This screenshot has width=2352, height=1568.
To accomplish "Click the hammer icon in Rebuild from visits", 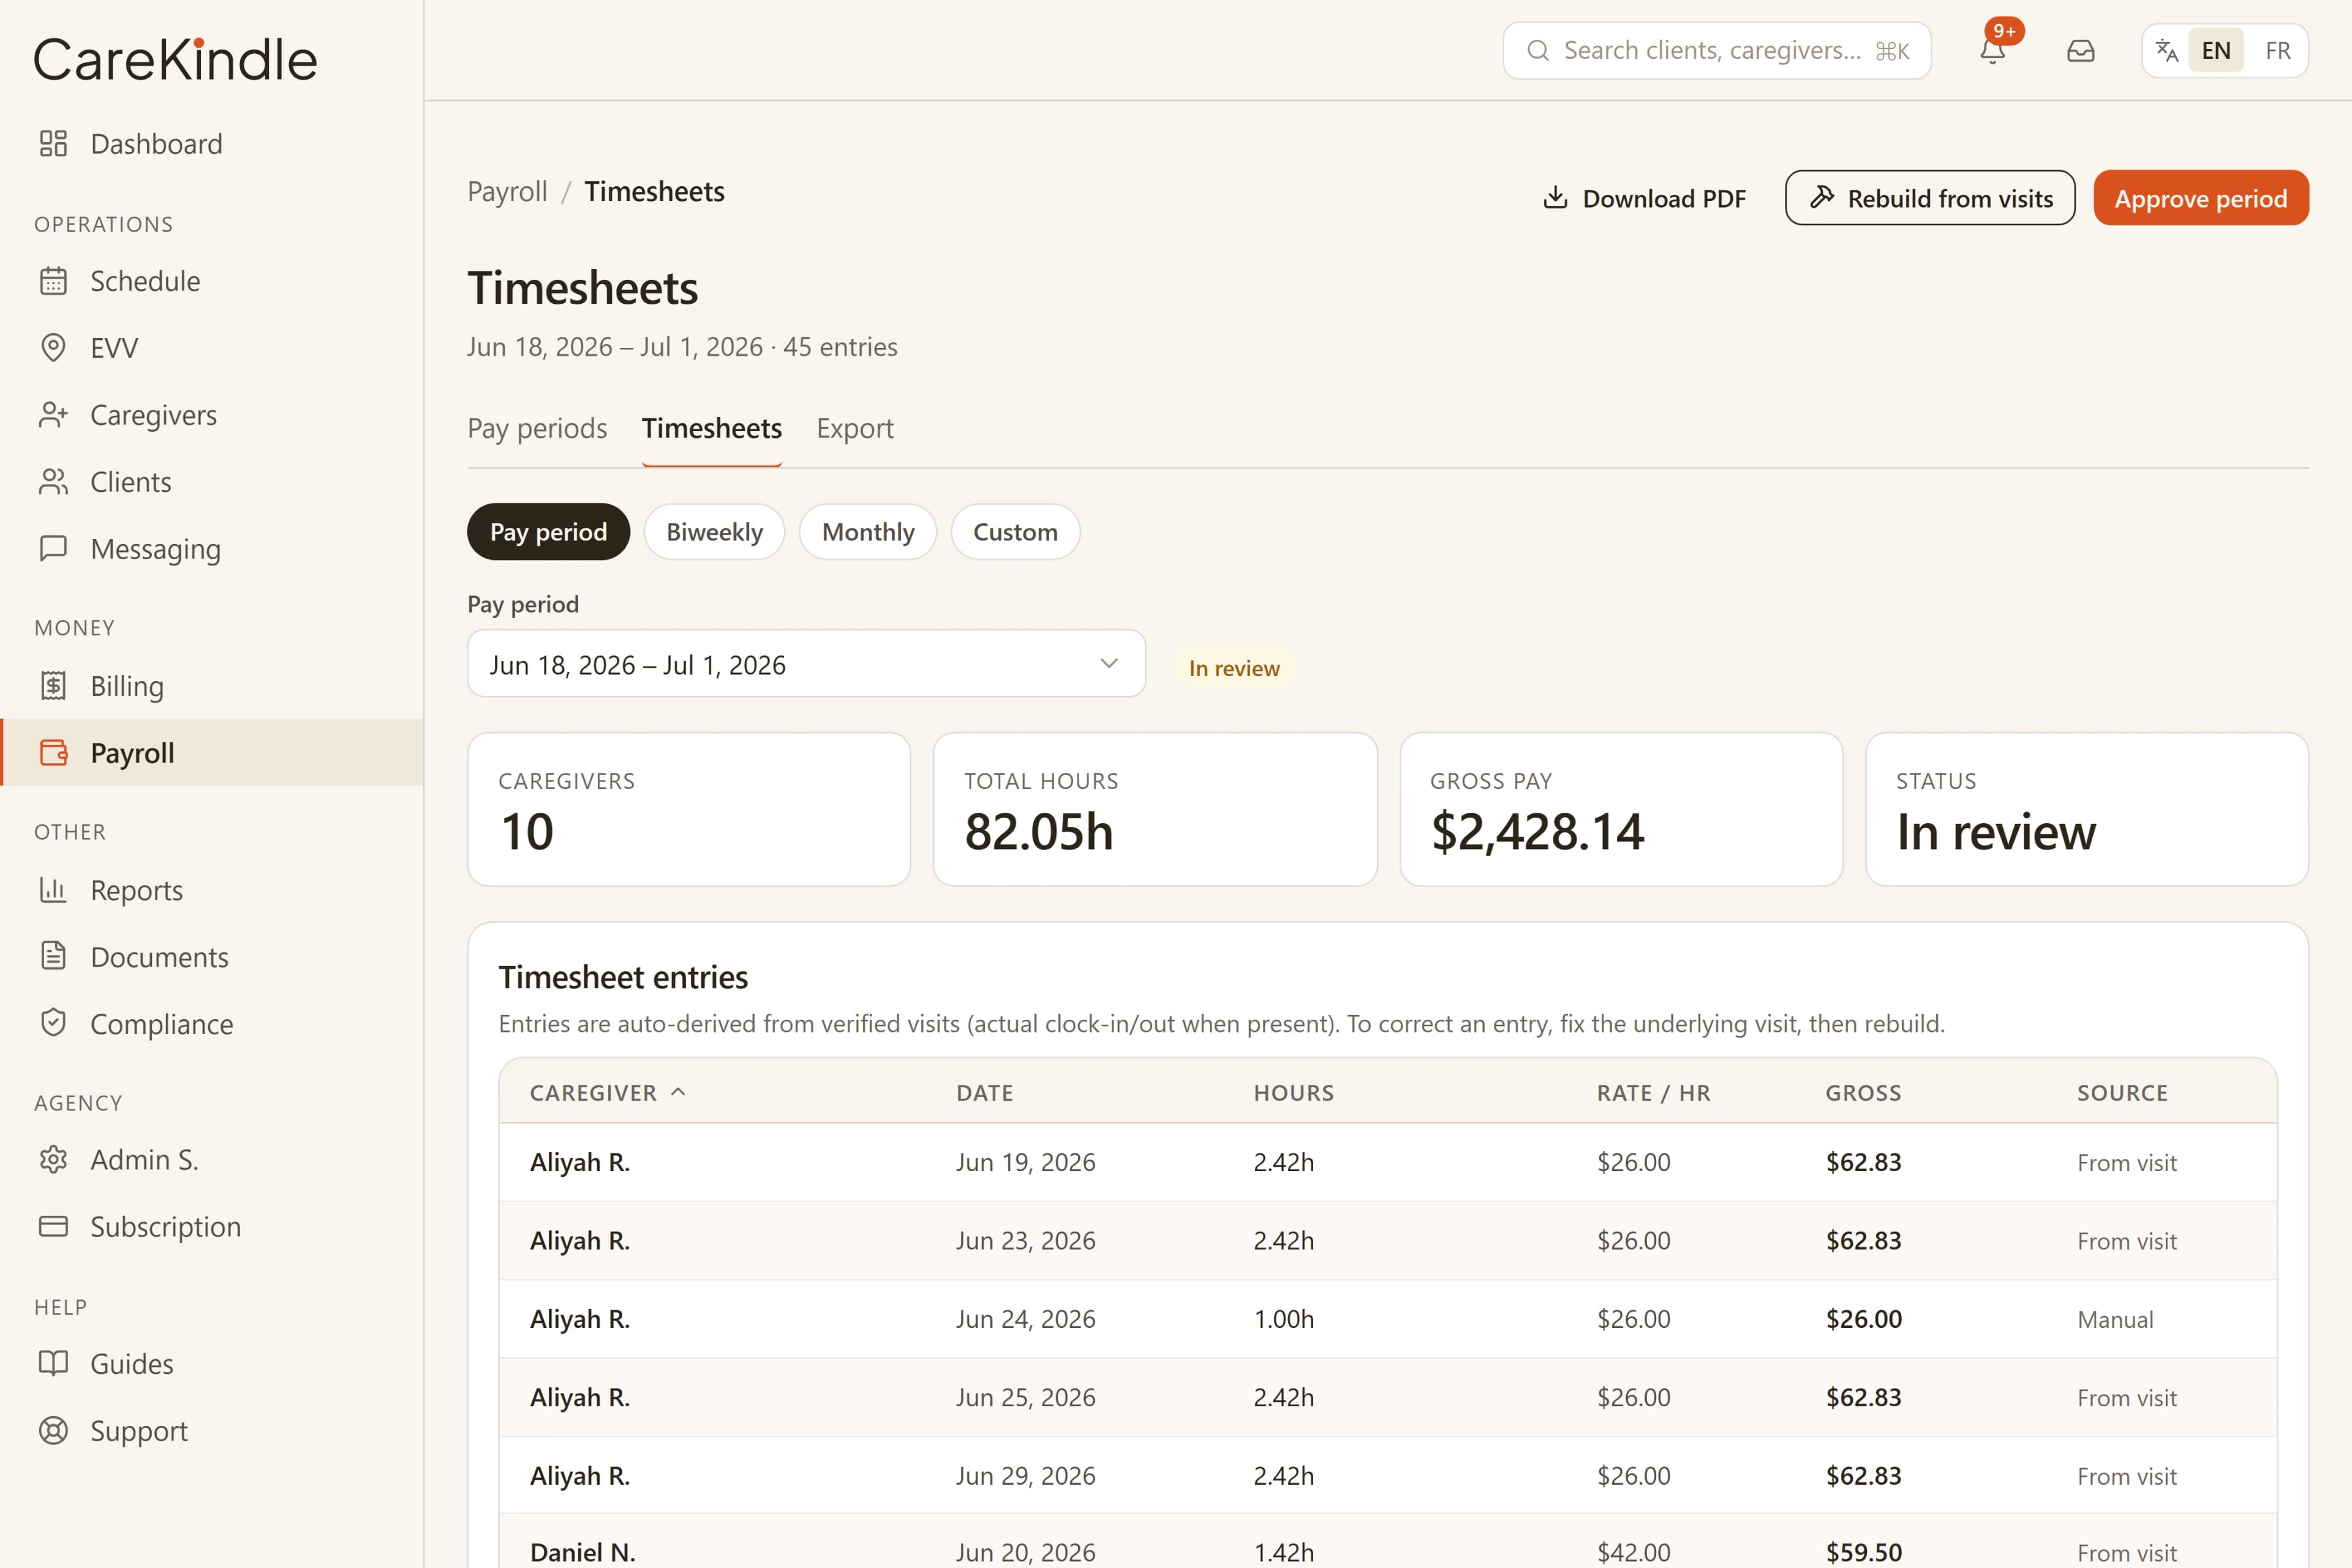I will [1822, 198].
